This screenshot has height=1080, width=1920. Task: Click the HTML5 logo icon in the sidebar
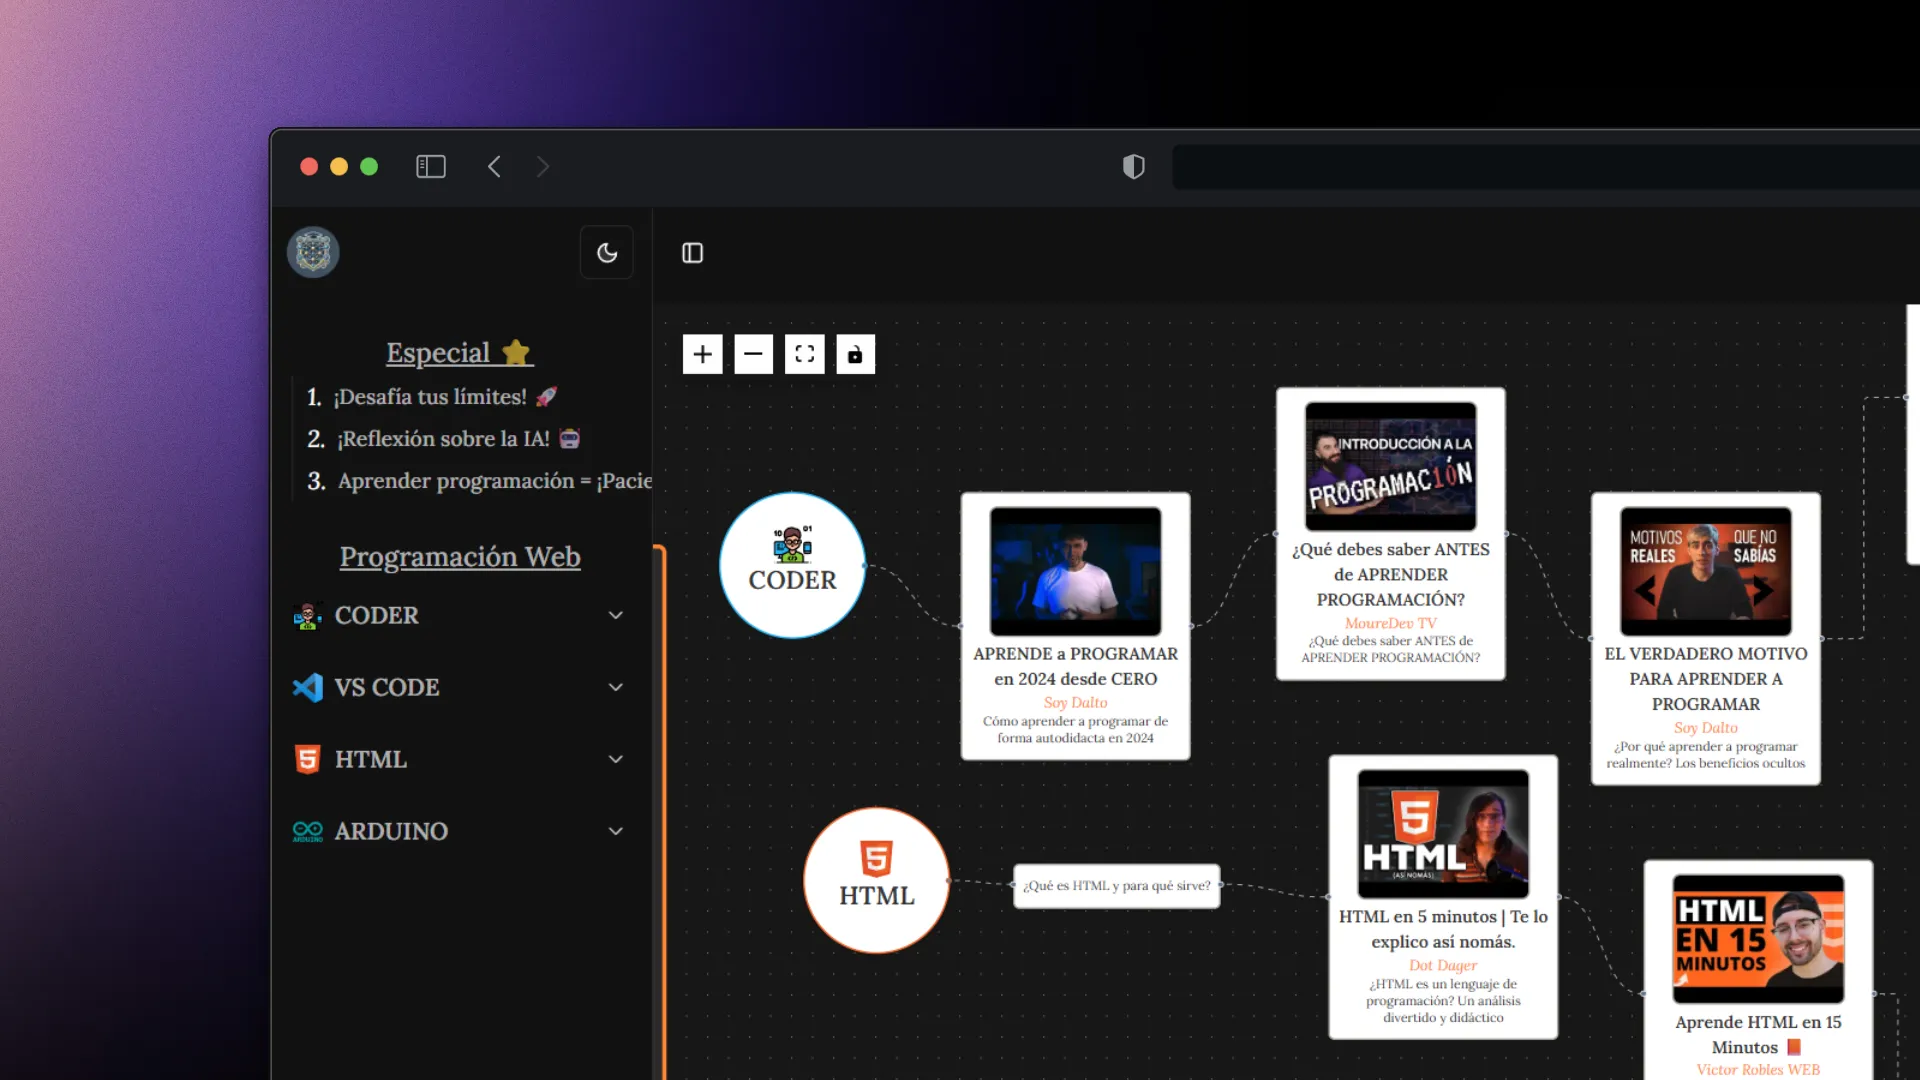308,759
